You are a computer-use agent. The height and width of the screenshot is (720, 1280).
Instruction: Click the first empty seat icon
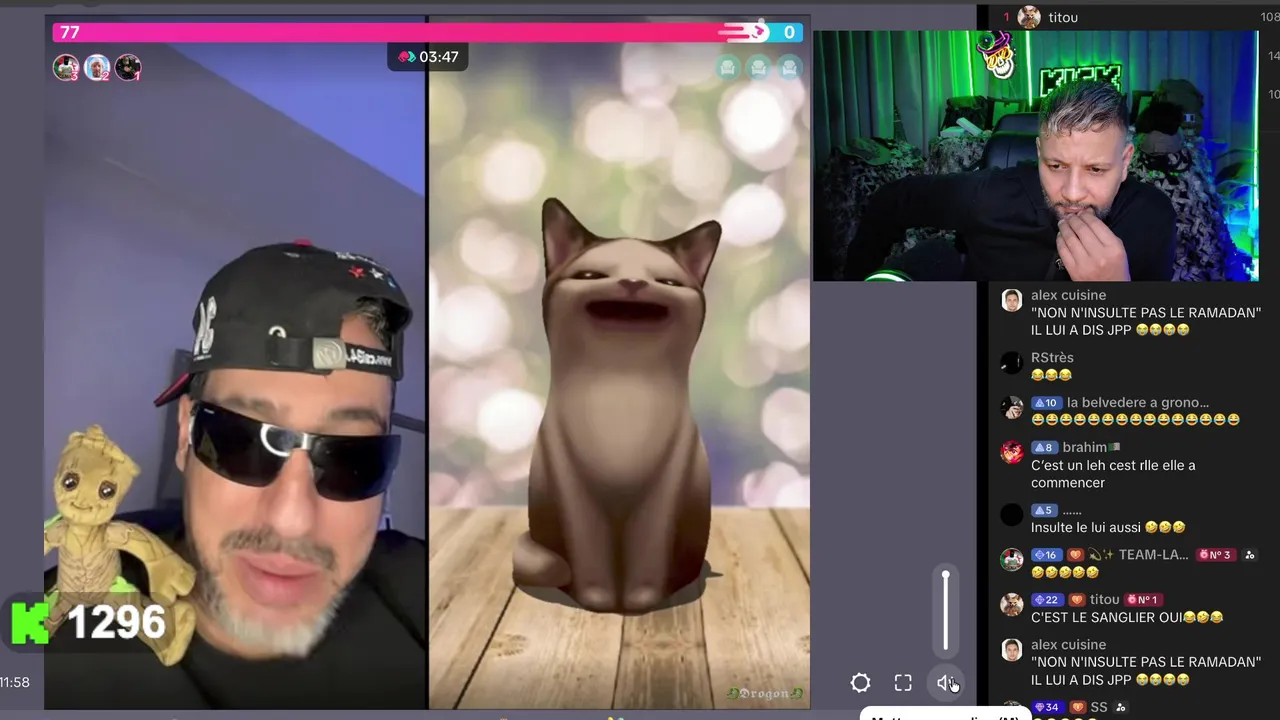(x=727, y=68)
